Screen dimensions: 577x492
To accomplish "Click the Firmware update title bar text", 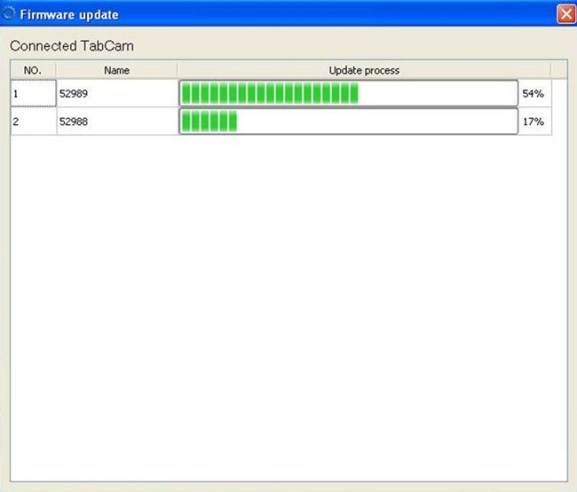I will [x=69, y=15].
